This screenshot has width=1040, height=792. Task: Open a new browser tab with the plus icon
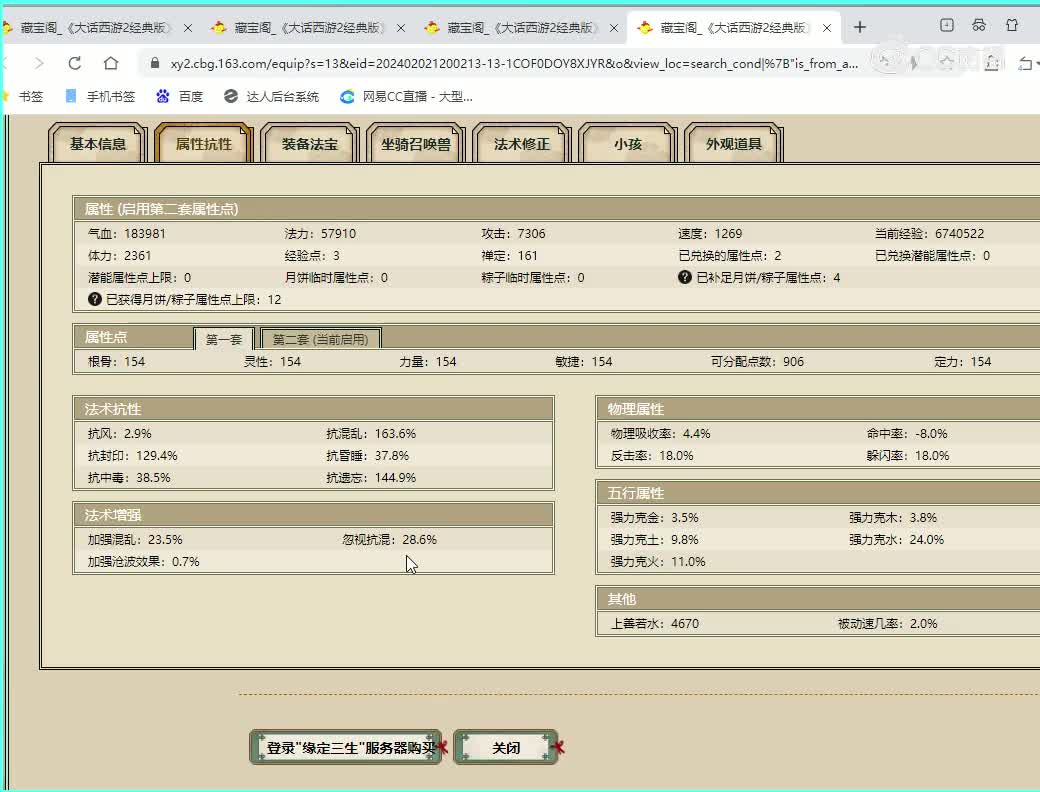[x=860, y=27]
